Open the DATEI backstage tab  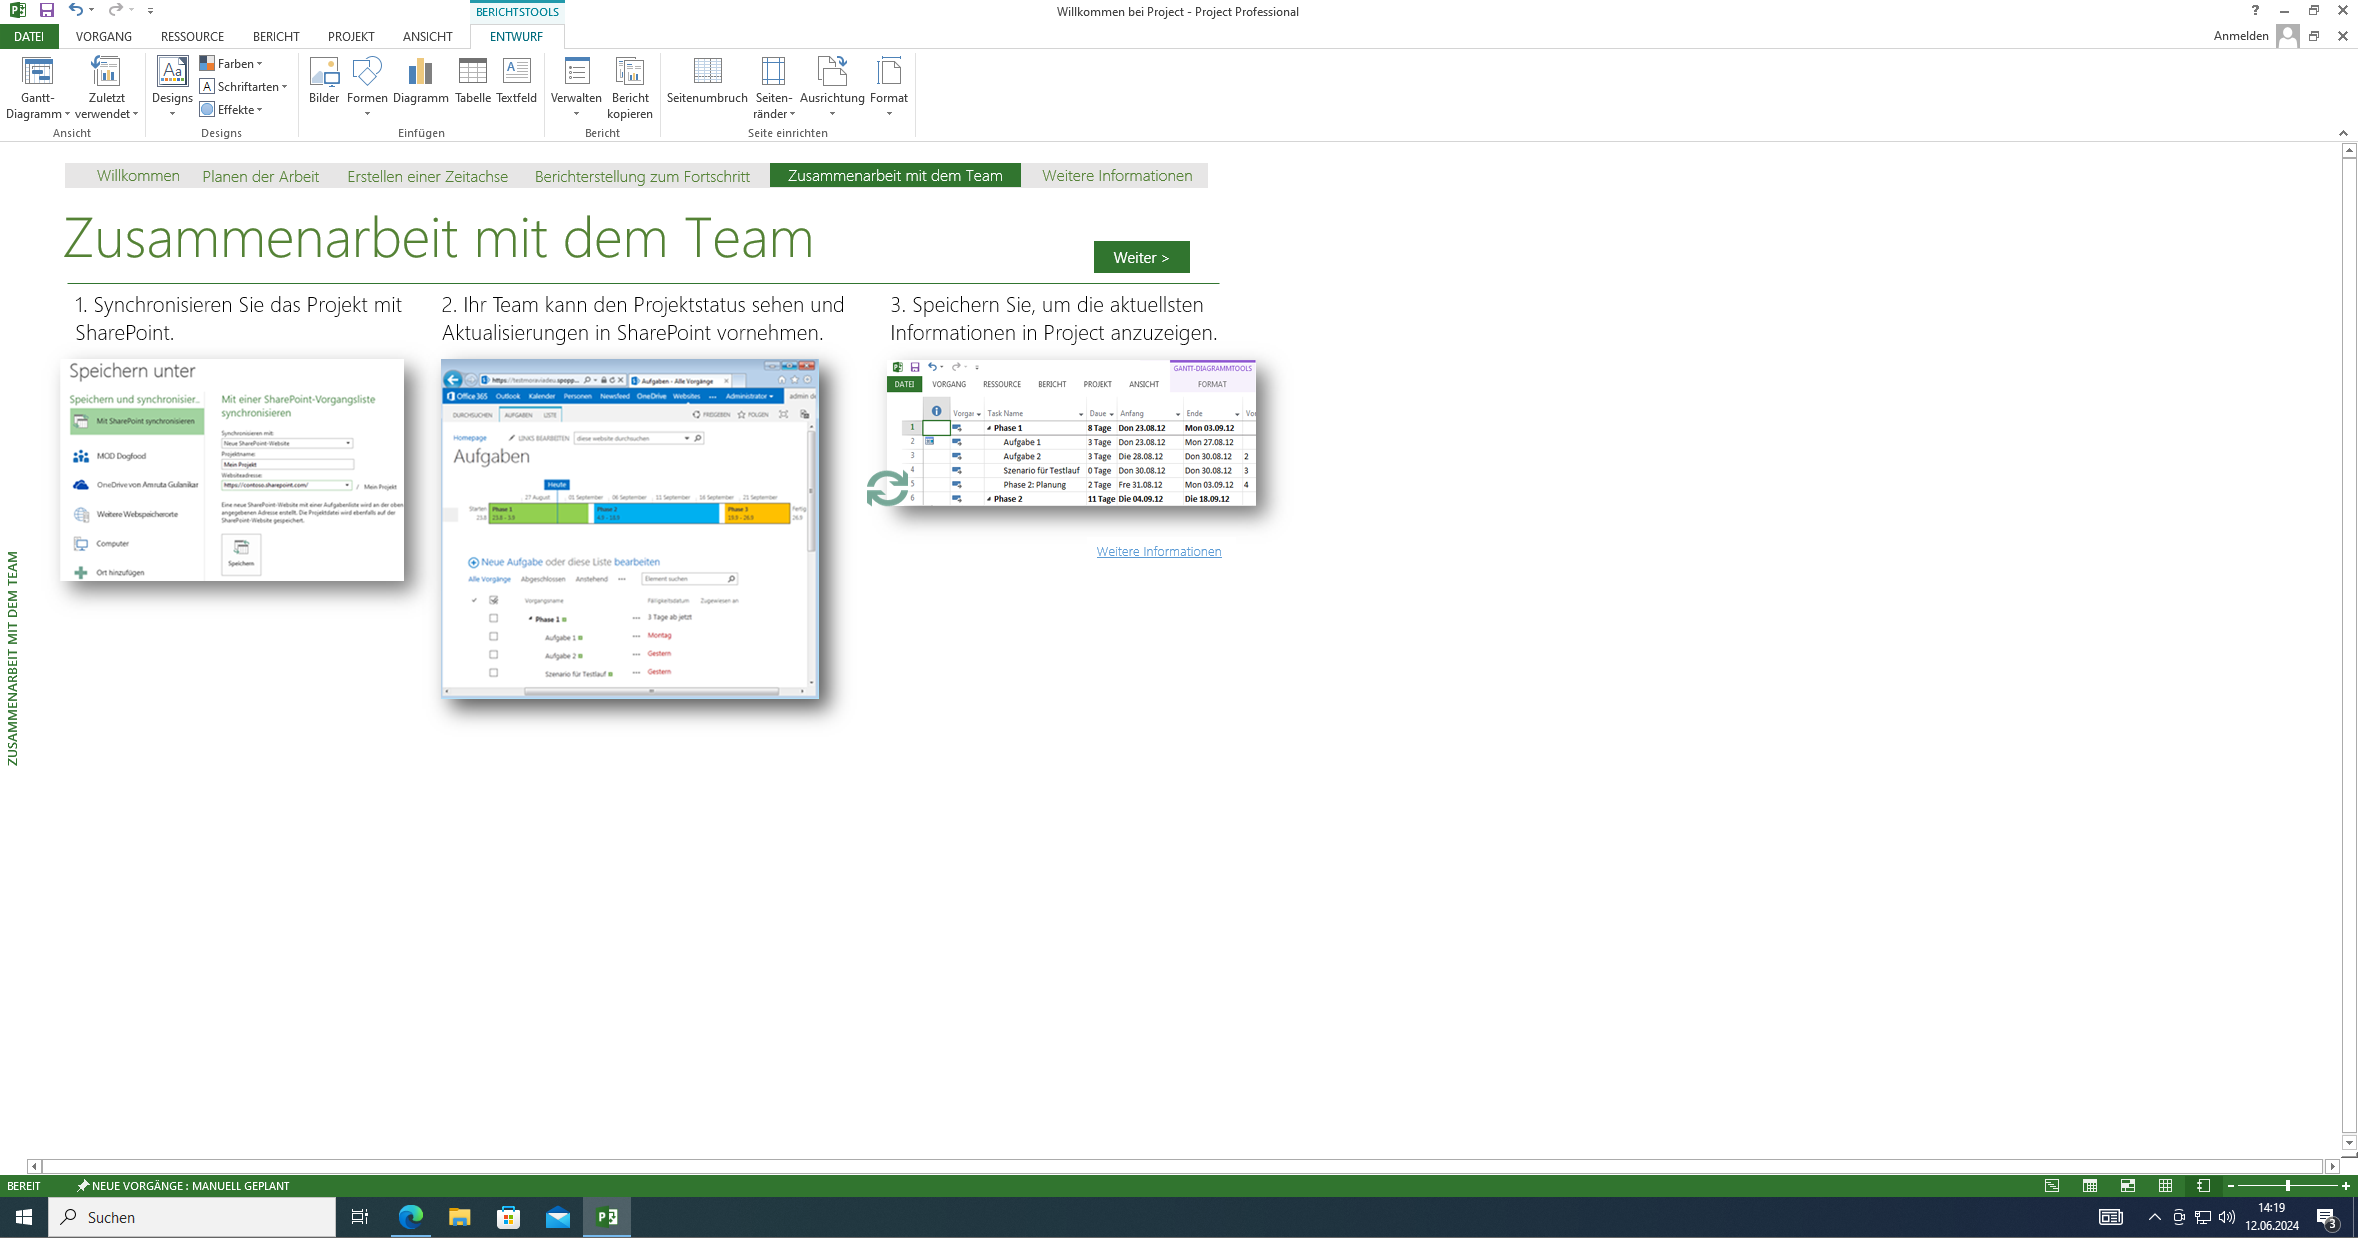click(29, 36)
